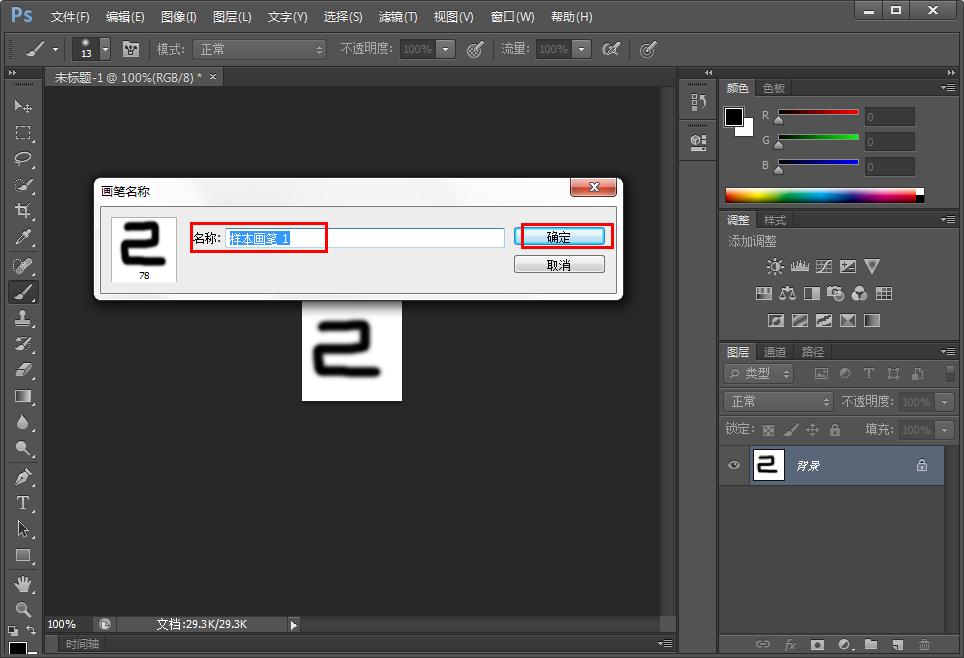Click the 确定 button
This screenshot has height=658, width=964.
(559, 237)
